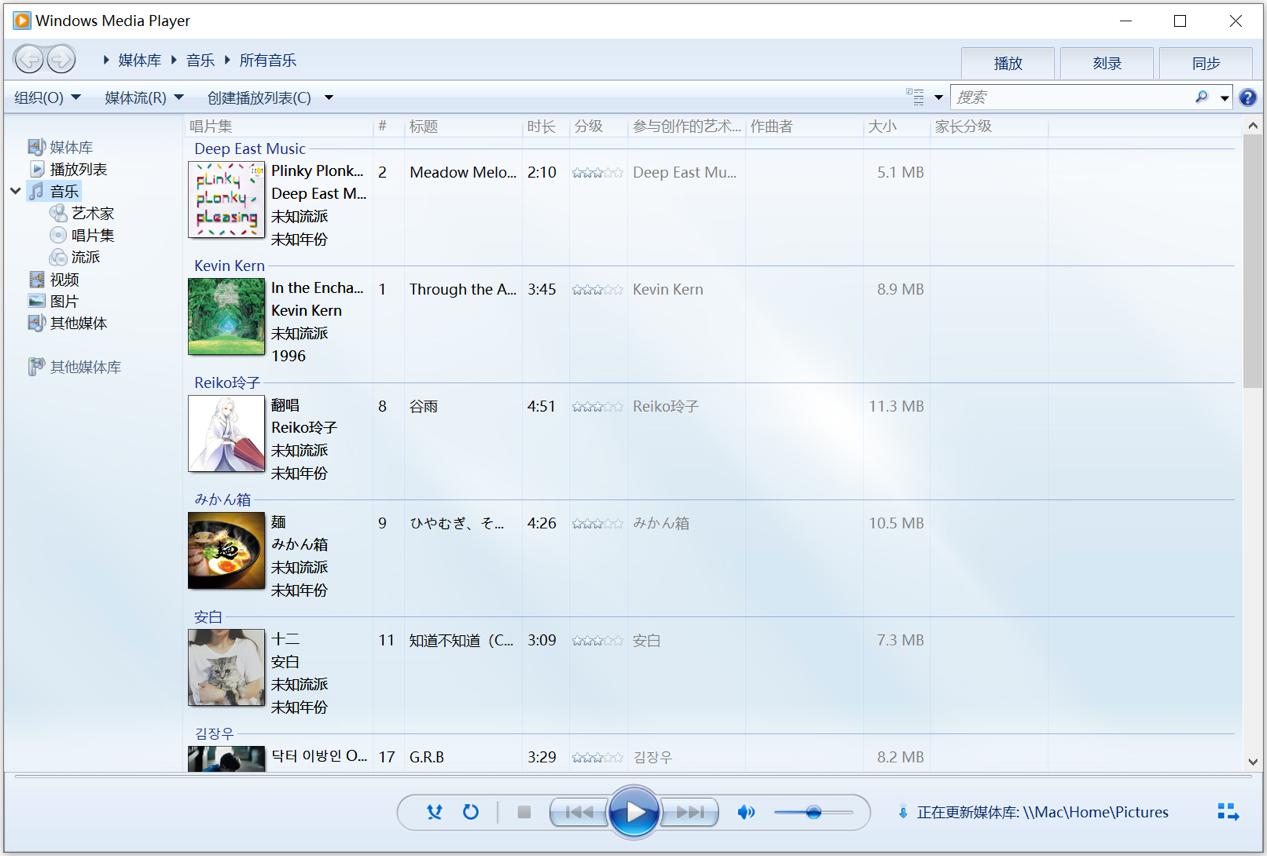The height and width of the screenshot is (856, 1267).
Task: Open the 组织(O) menu
Action: (48, 98)
